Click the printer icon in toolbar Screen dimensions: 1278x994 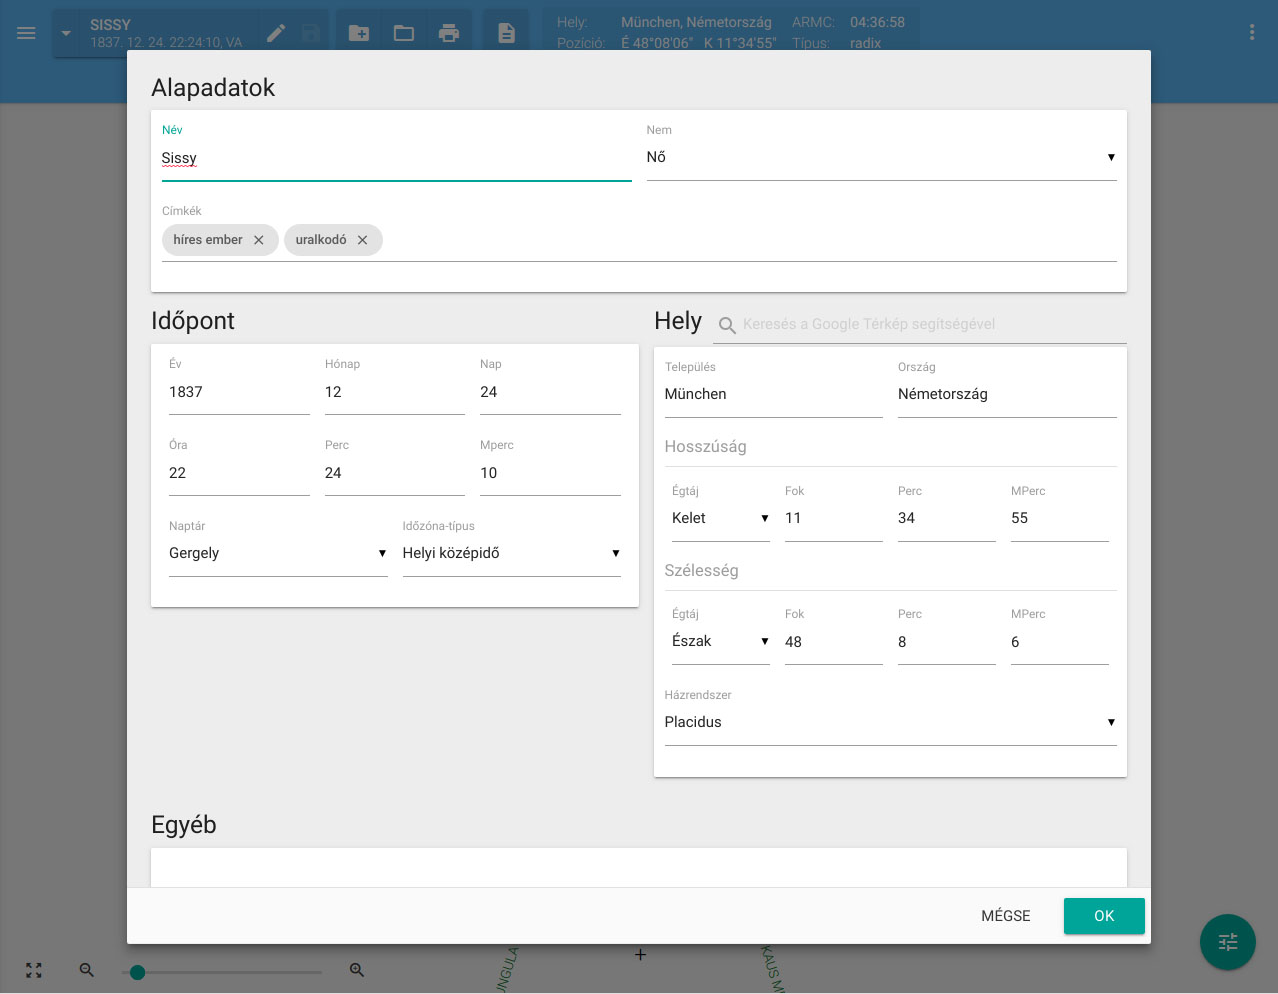(x=449, y=33)
